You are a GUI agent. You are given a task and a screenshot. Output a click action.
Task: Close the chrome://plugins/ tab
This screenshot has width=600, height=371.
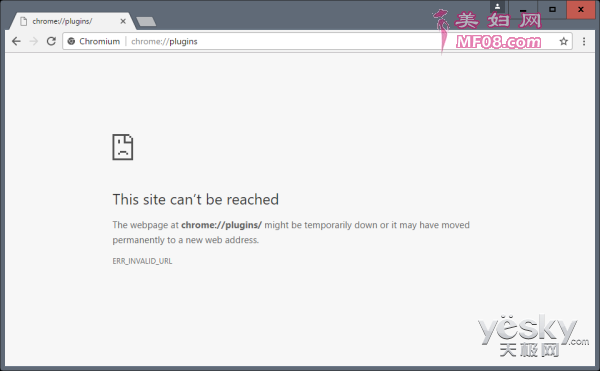coord(123,21)
